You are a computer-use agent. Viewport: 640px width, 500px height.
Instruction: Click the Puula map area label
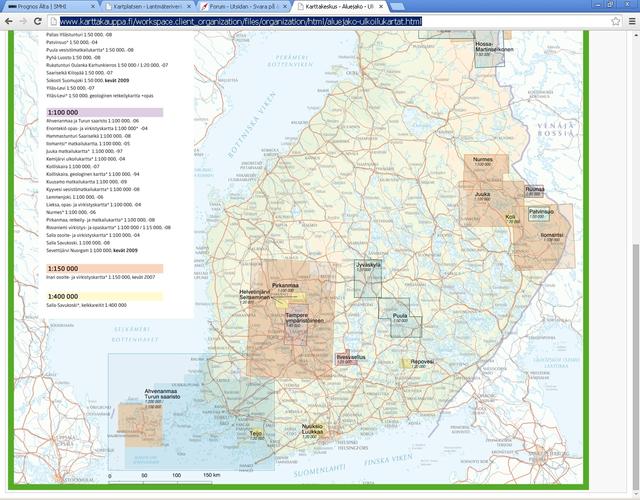pos(400,316)
